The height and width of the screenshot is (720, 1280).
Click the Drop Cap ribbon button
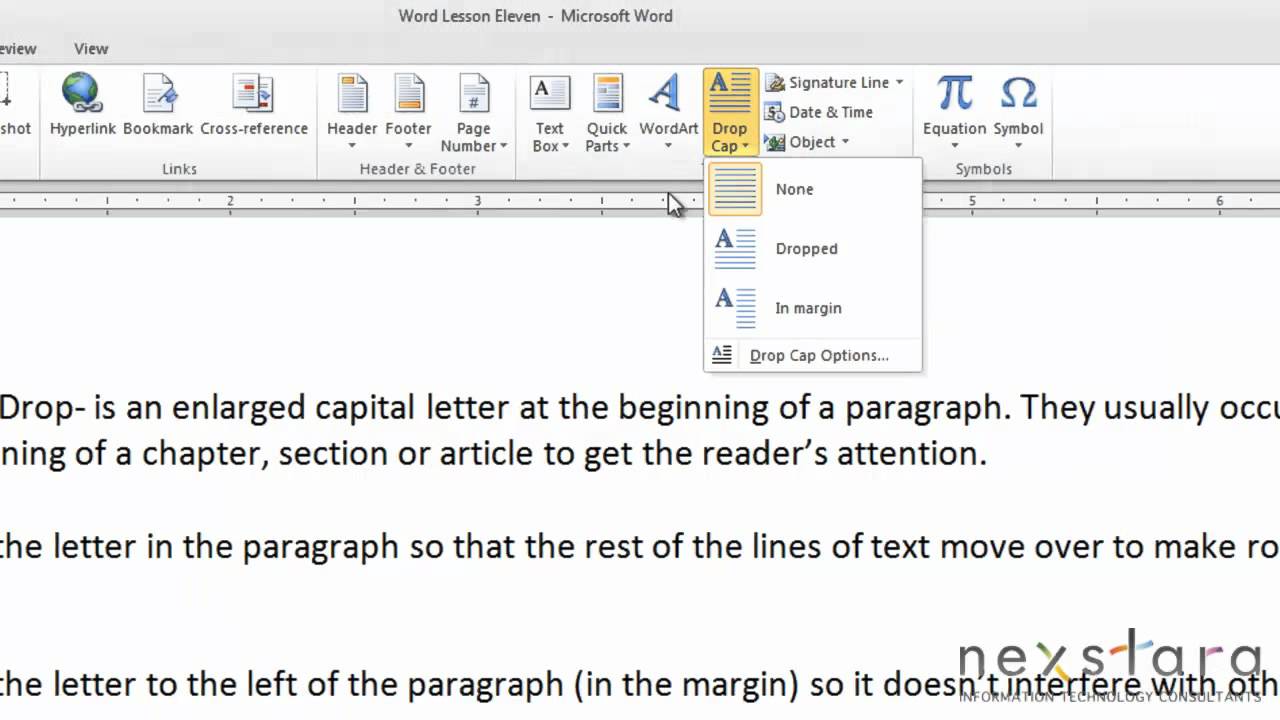[x=730, y=112]
